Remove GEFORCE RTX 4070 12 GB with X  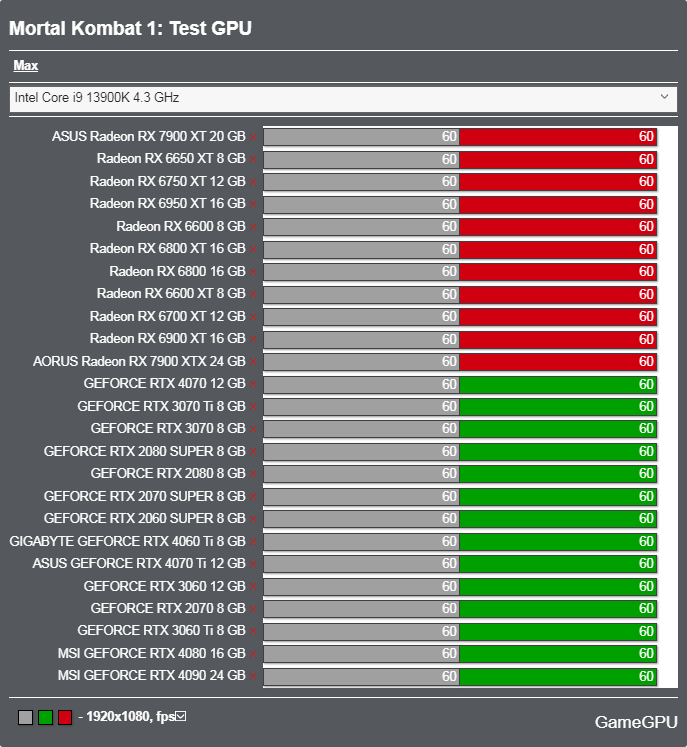pos(253,384)
